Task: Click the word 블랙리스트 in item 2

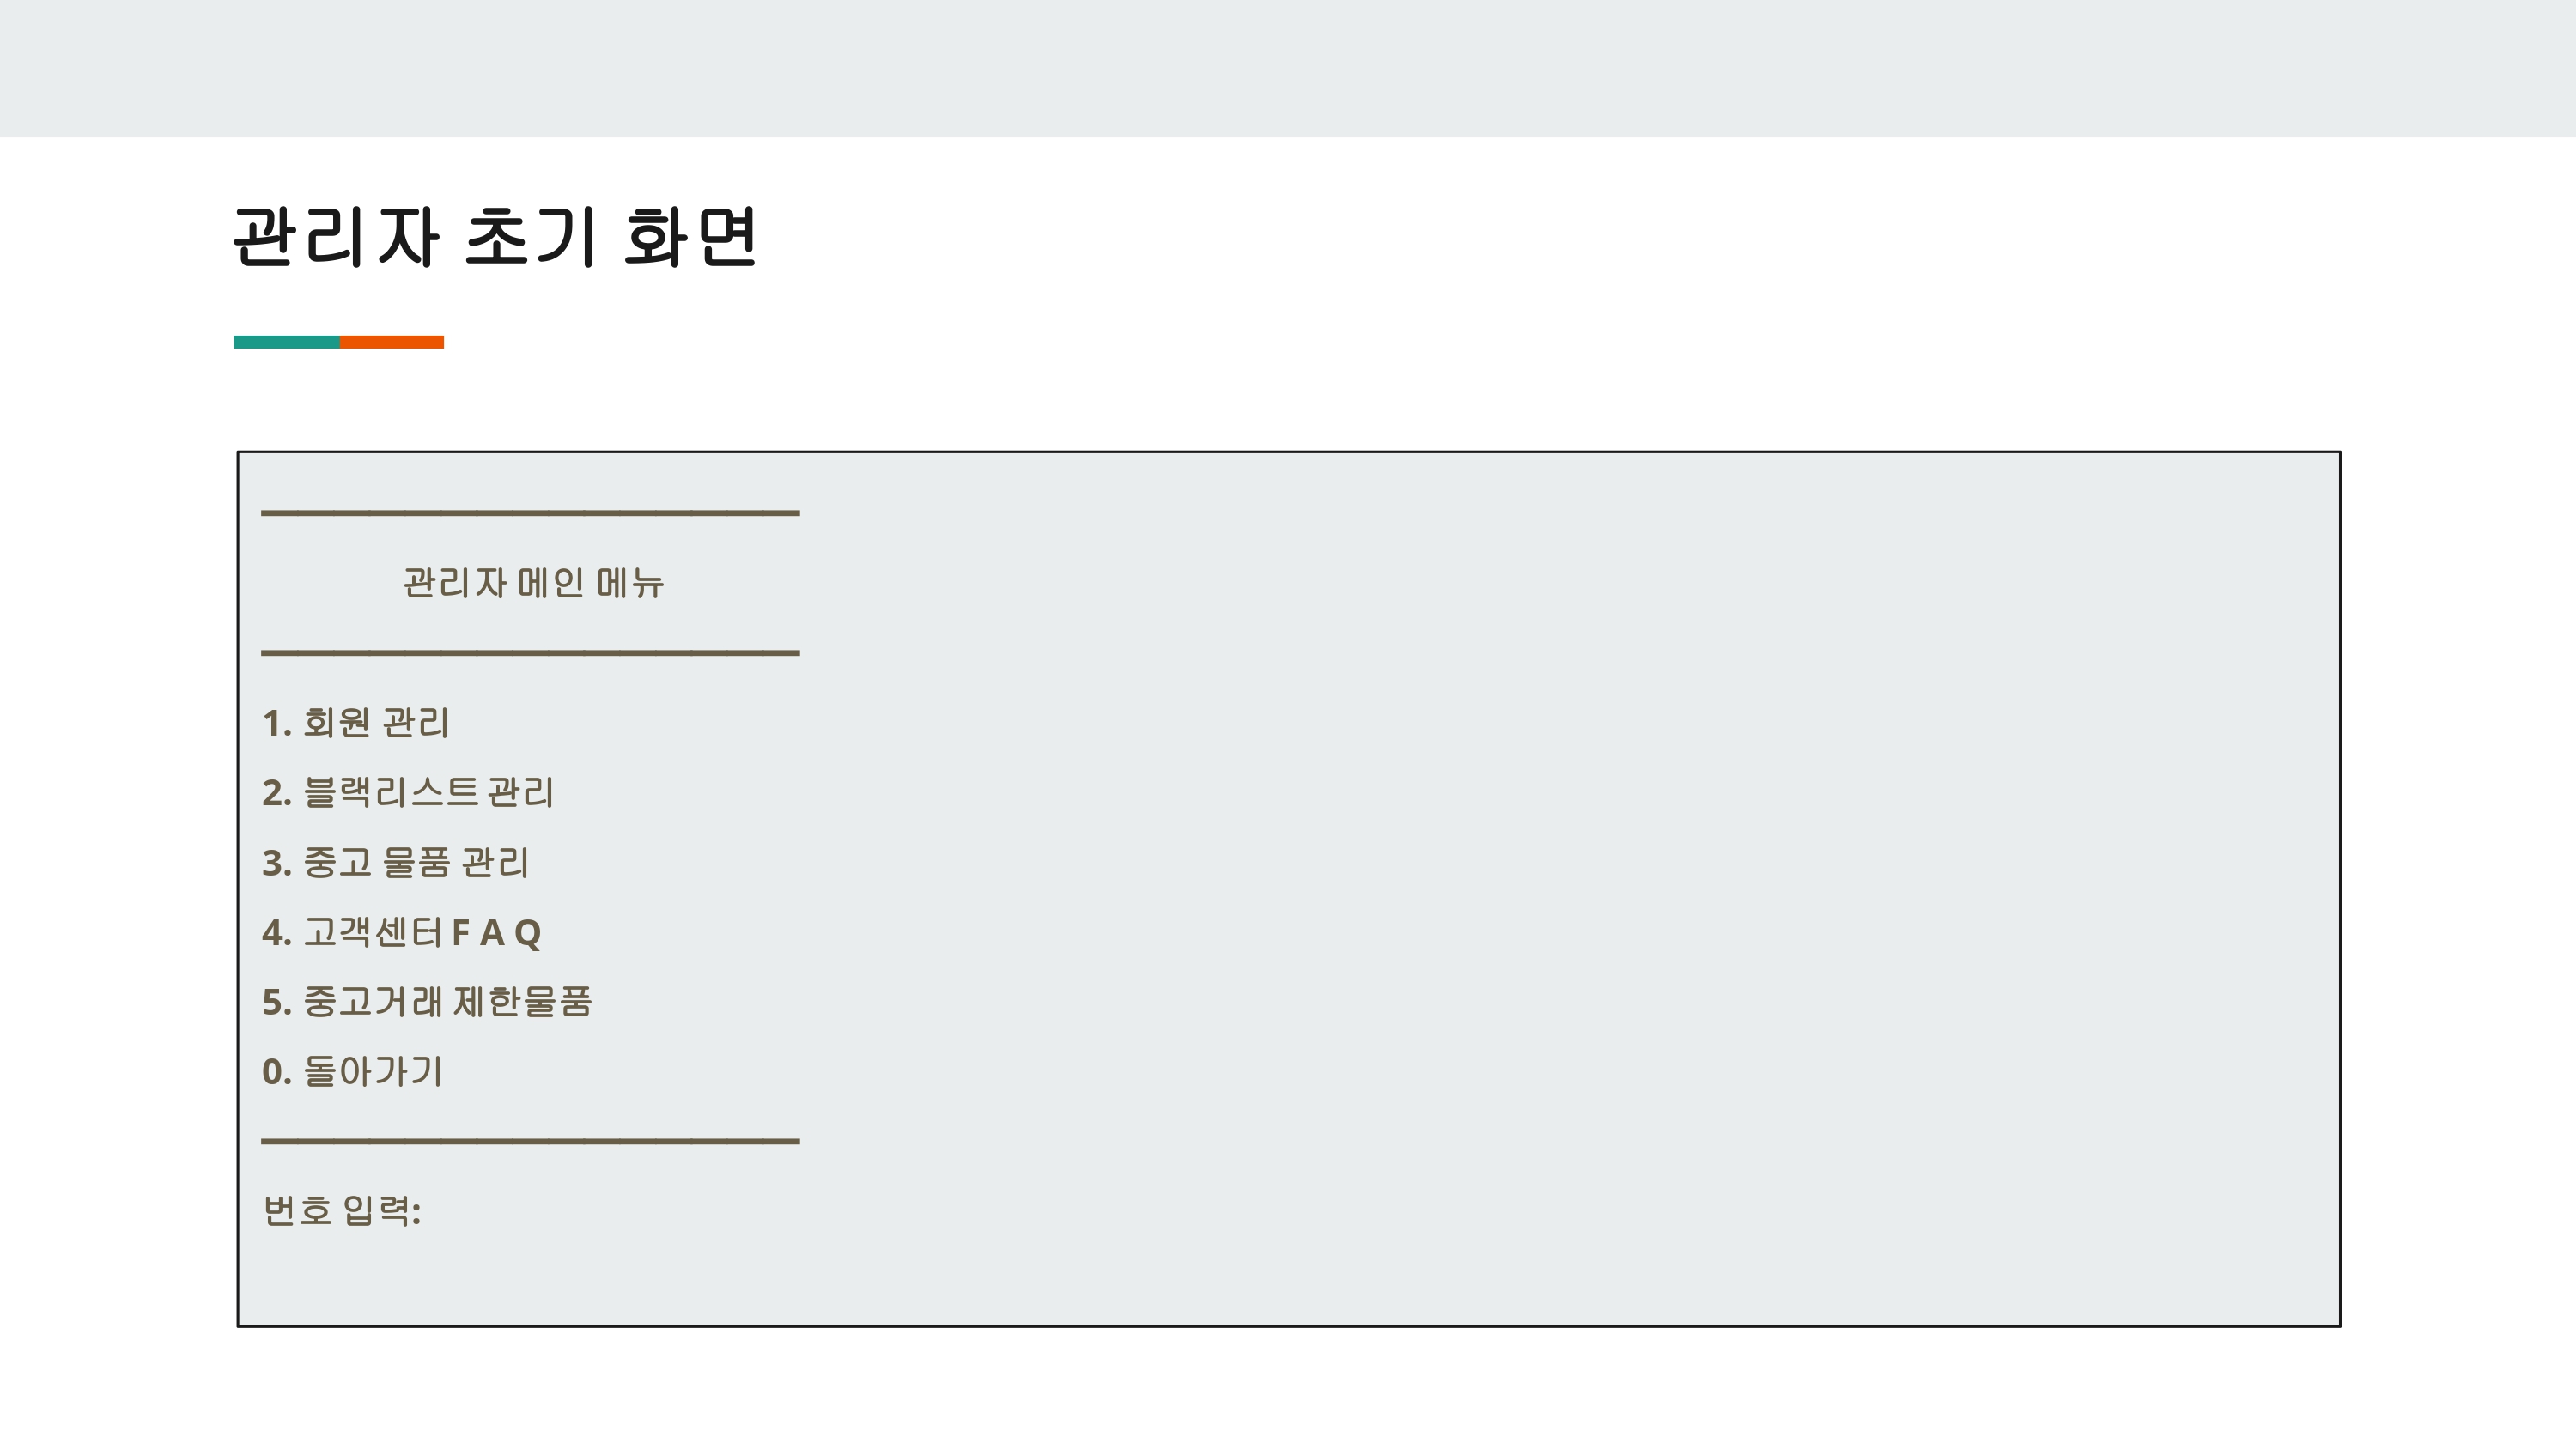Action: coord(391,792)
